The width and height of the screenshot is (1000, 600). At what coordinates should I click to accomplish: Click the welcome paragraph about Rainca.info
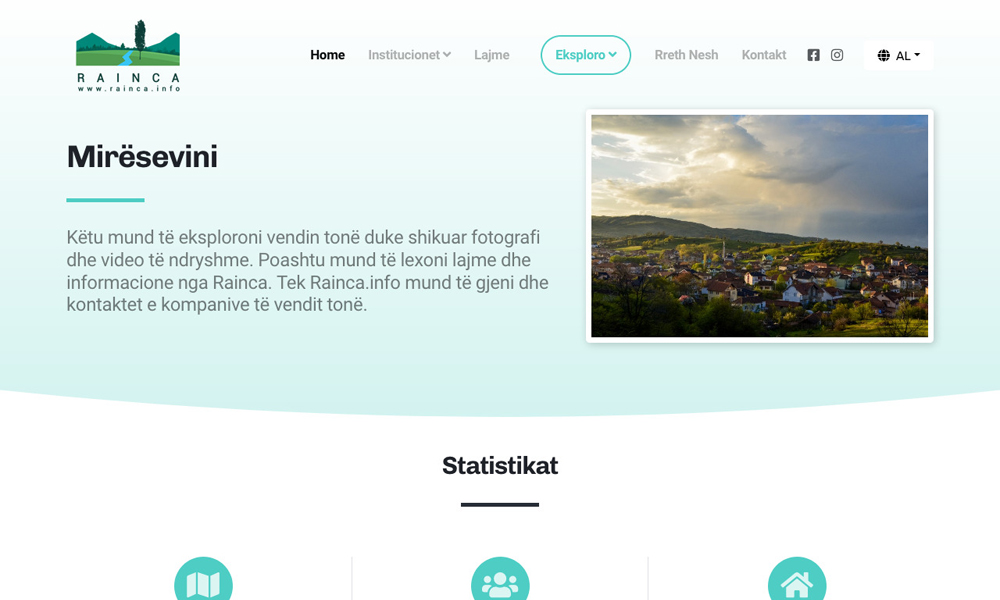pos(307,271)
